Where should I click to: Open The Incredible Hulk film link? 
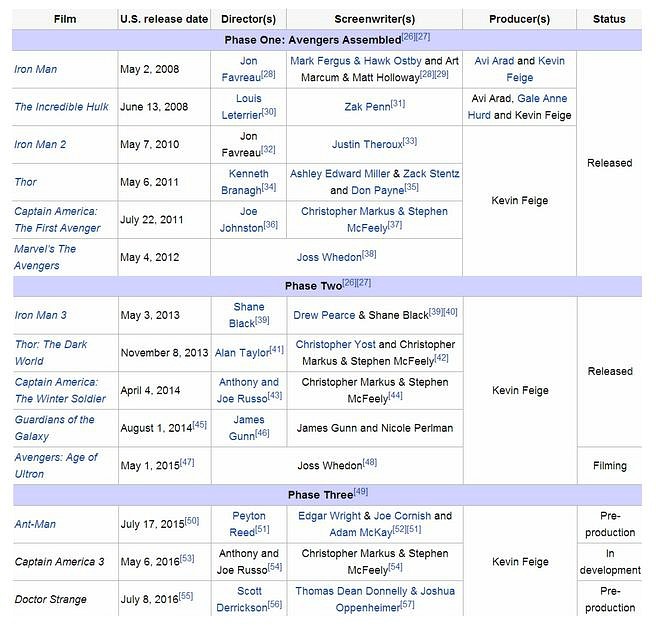[62, 107]
